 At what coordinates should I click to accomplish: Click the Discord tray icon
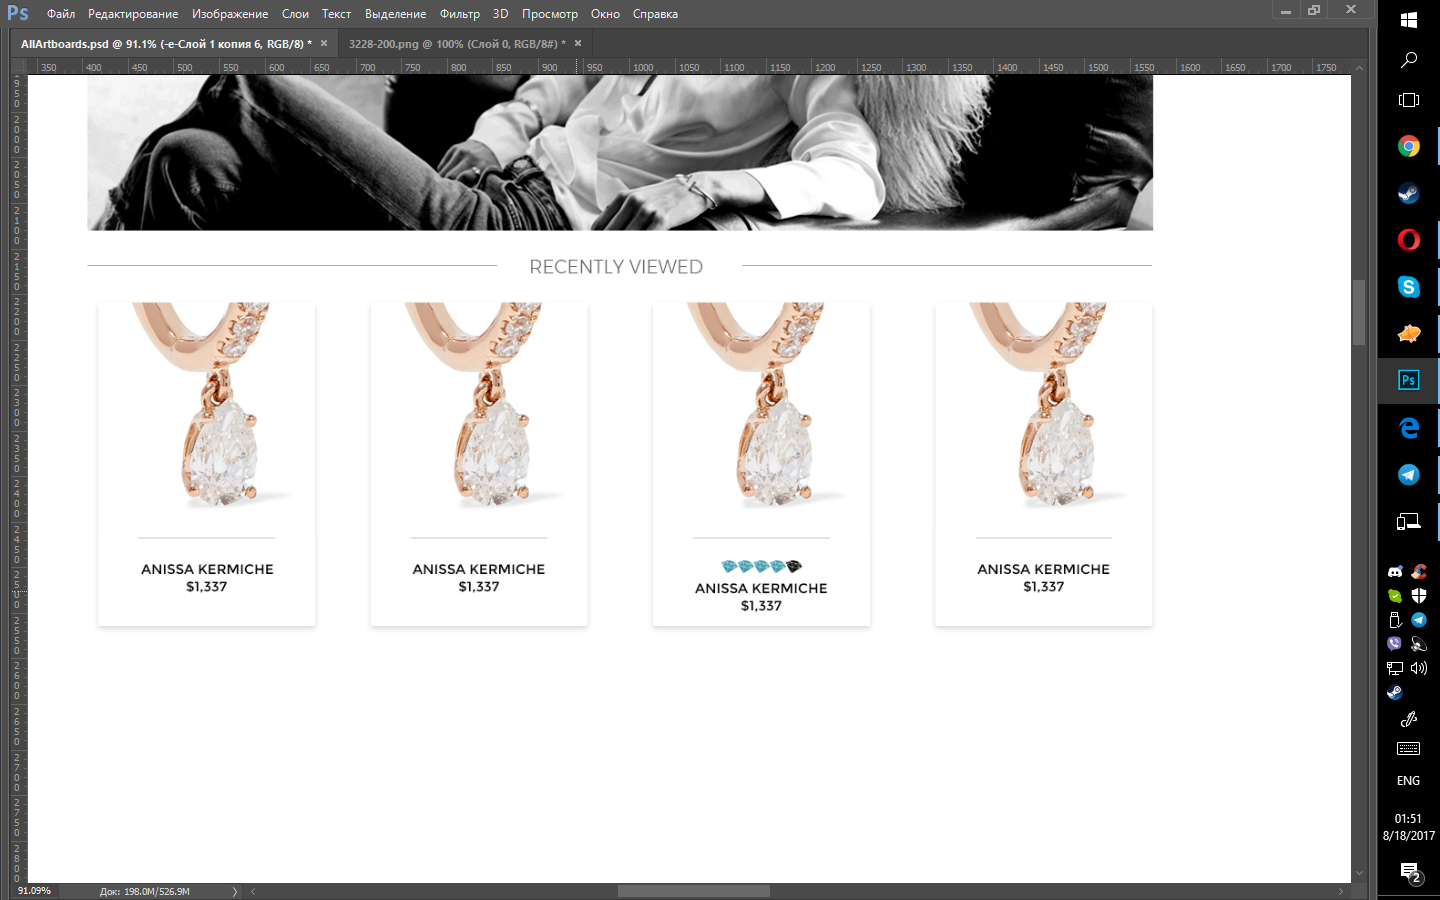(x=1395, y=572)
